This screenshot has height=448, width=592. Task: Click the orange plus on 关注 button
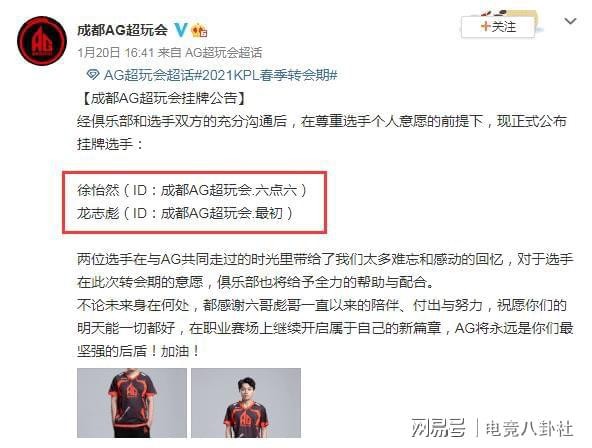(x=485, y=27)
